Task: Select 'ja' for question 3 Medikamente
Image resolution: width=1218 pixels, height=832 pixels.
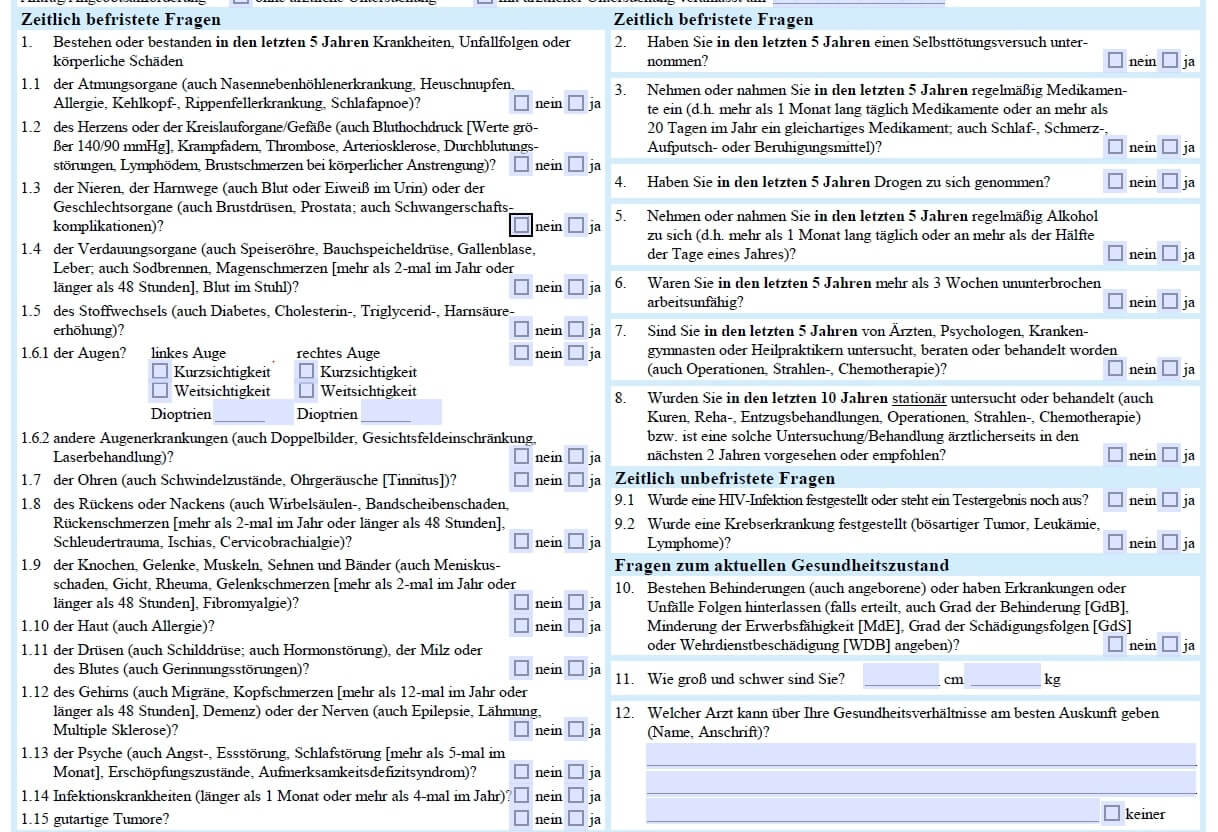Action: coord(1169,146)
